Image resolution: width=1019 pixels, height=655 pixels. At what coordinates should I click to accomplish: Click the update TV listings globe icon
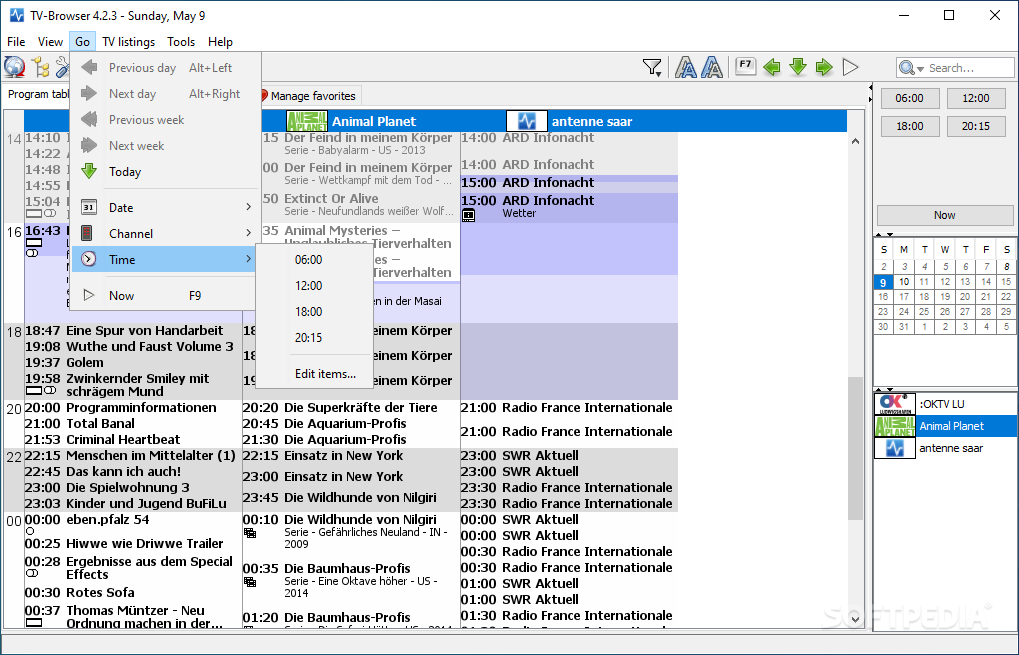tap(14, 67)
